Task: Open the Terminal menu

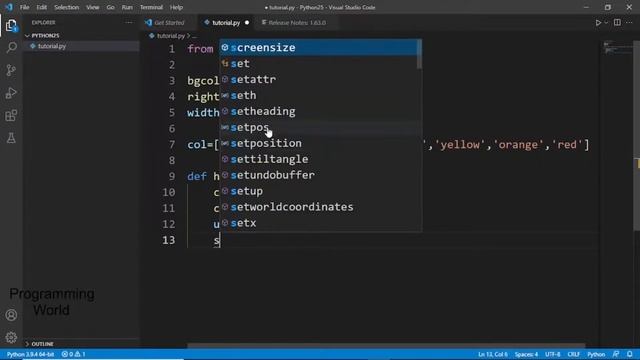Action: [151, 7]
